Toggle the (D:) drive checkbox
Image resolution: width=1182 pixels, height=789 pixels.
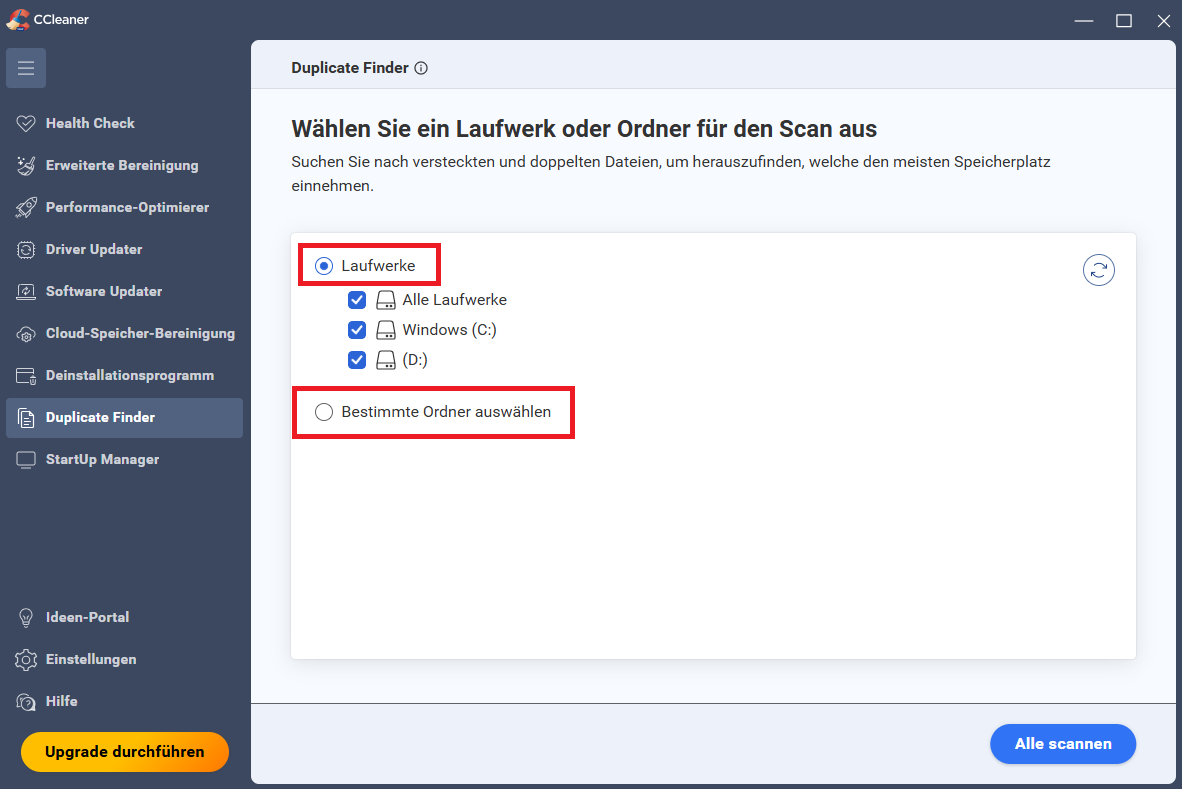pyautogui.click(x=357, y=360)
